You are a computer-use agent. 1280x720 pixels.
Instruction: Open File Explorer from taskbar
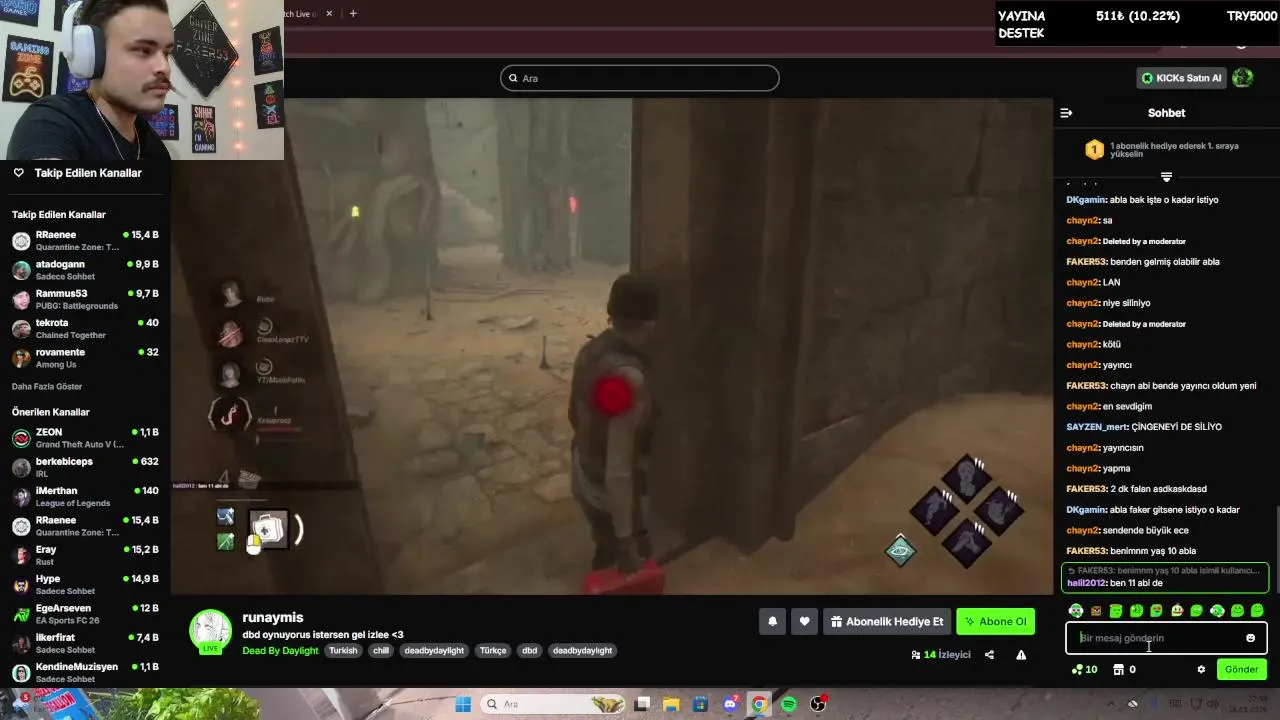coord(671,704)
